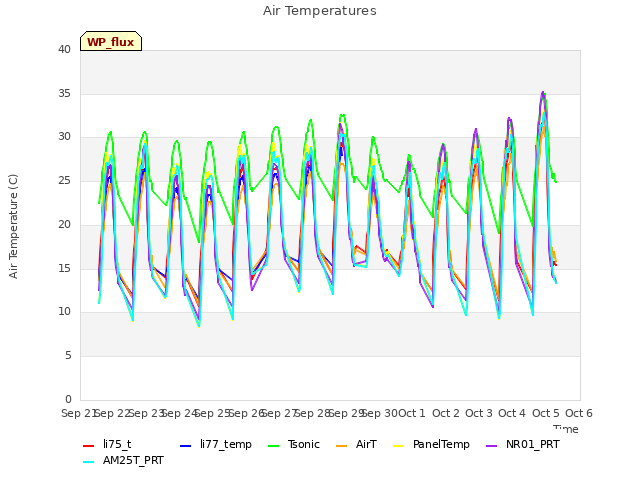Click the 30 y-axis tick label
The height and width of the screenshot is (480, 640).
(x=64, y=136)
